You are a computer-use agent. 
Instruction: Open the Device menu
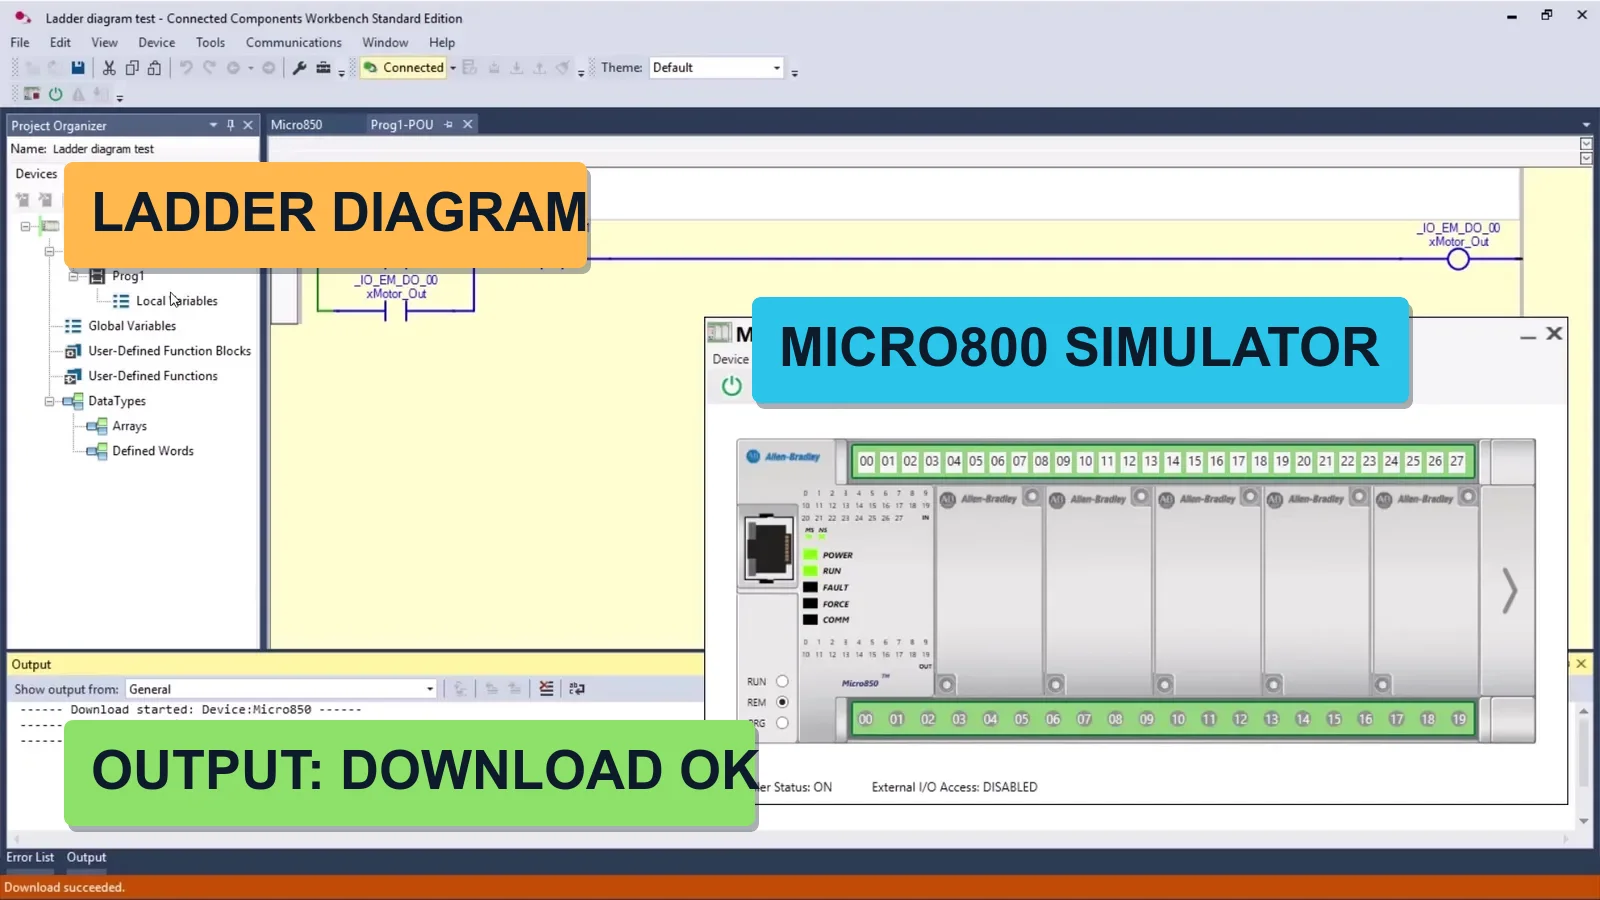[x=156, y=43]
